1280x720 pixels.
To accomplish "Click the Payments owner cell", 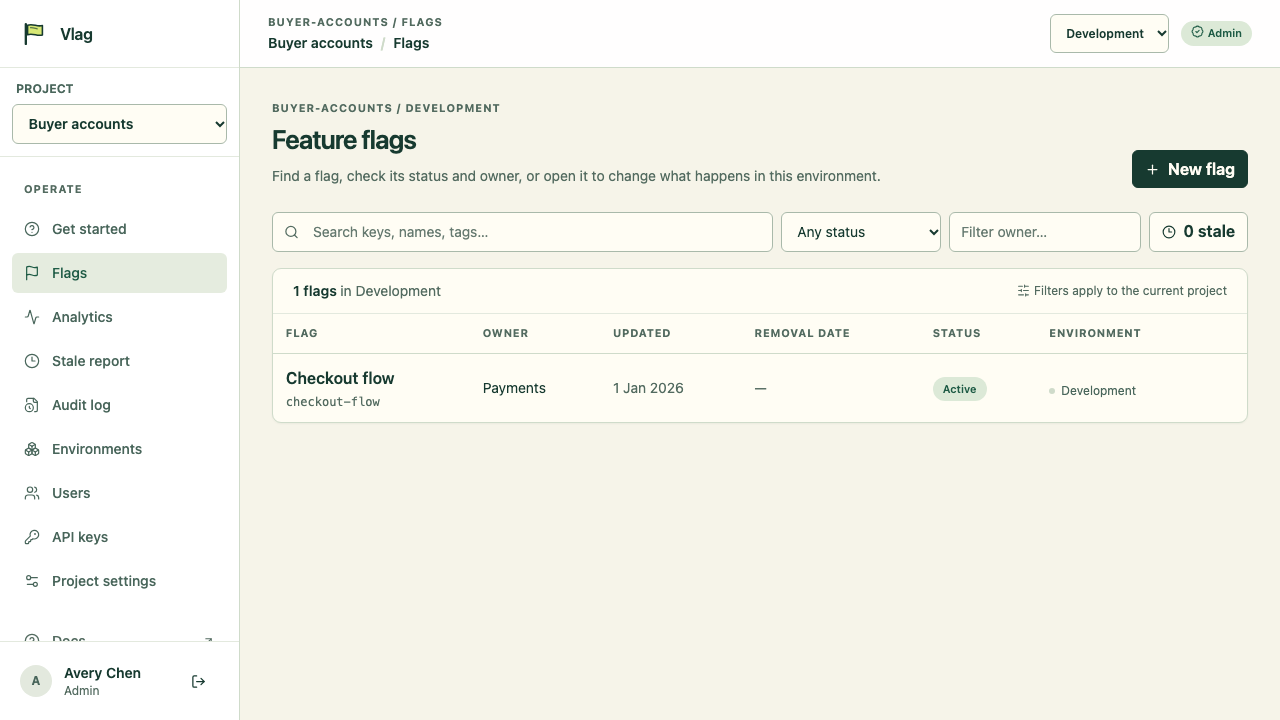I will [x=514, y=388].
